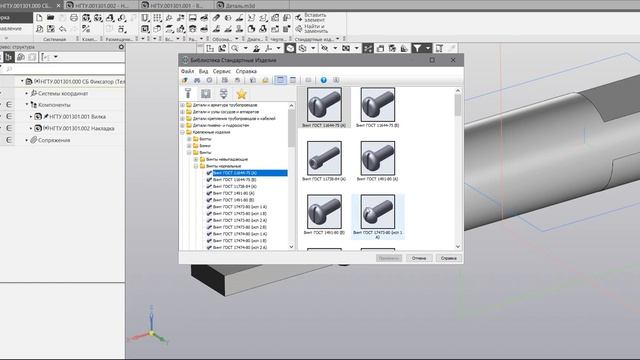
Task: Open the 'Вид' menu in library dialog
Action: pos(203,71)
